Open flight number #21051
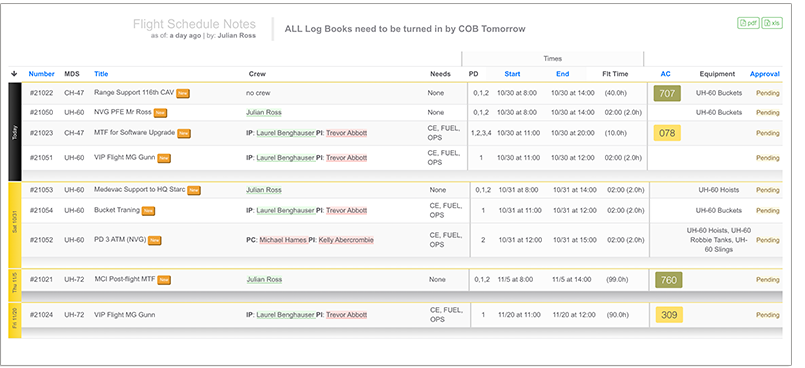Image resolution: width=805 pixels, height=368 pixels. [41, 158]
